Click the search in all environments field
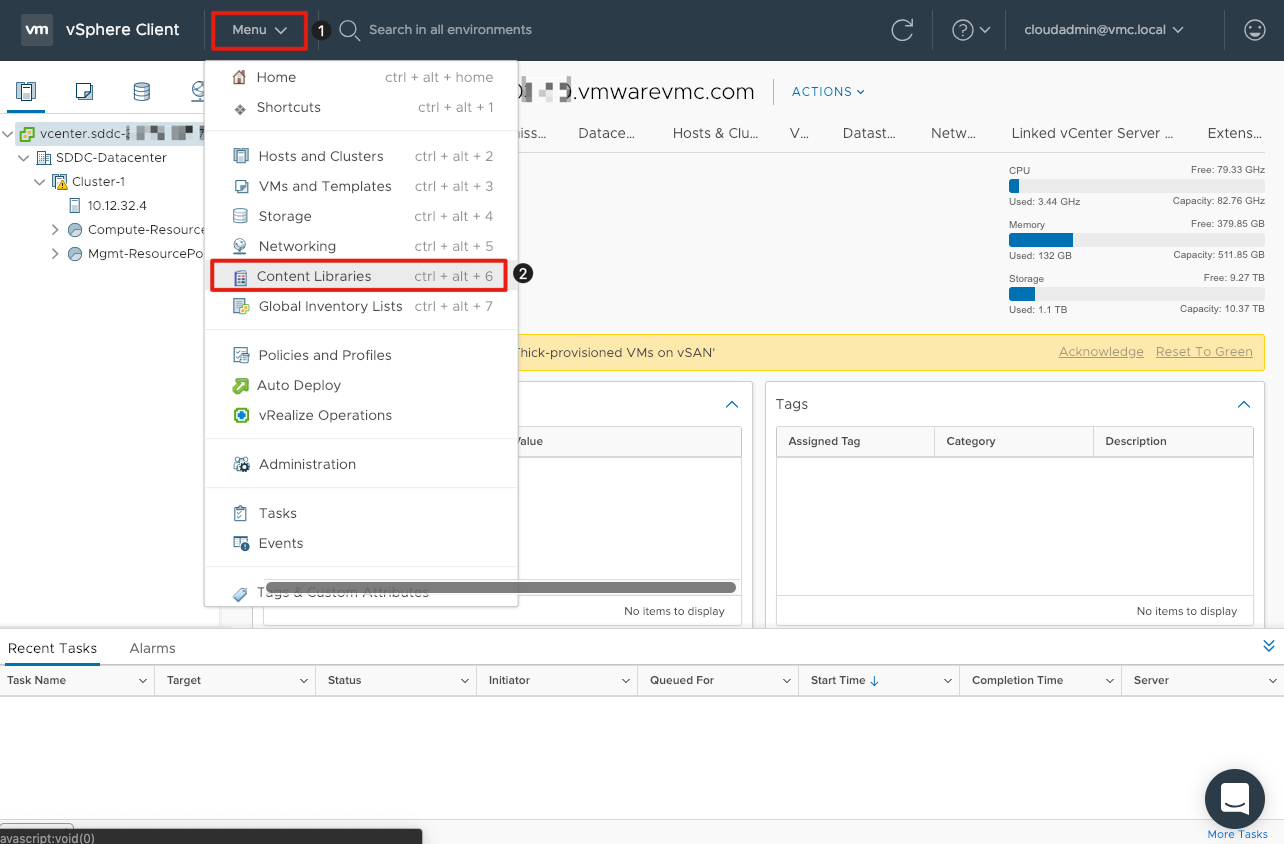 pos(450,30)
